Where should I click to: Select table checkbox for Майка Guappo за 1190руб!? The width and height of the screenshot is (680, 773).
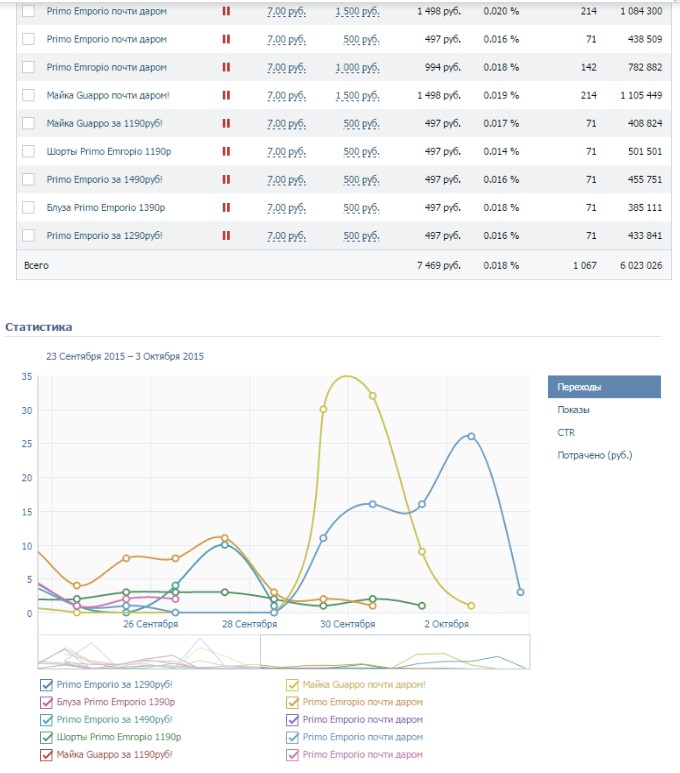point(29,123)
